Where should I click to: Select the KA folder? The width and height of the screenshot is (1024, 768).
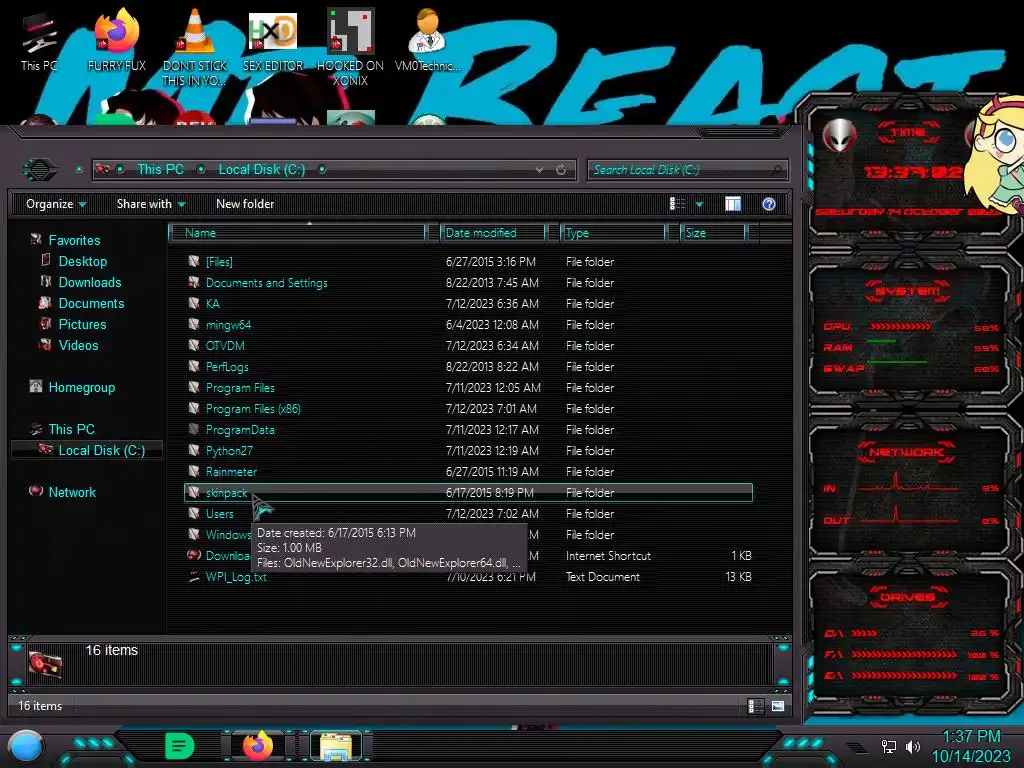(468, 304)
